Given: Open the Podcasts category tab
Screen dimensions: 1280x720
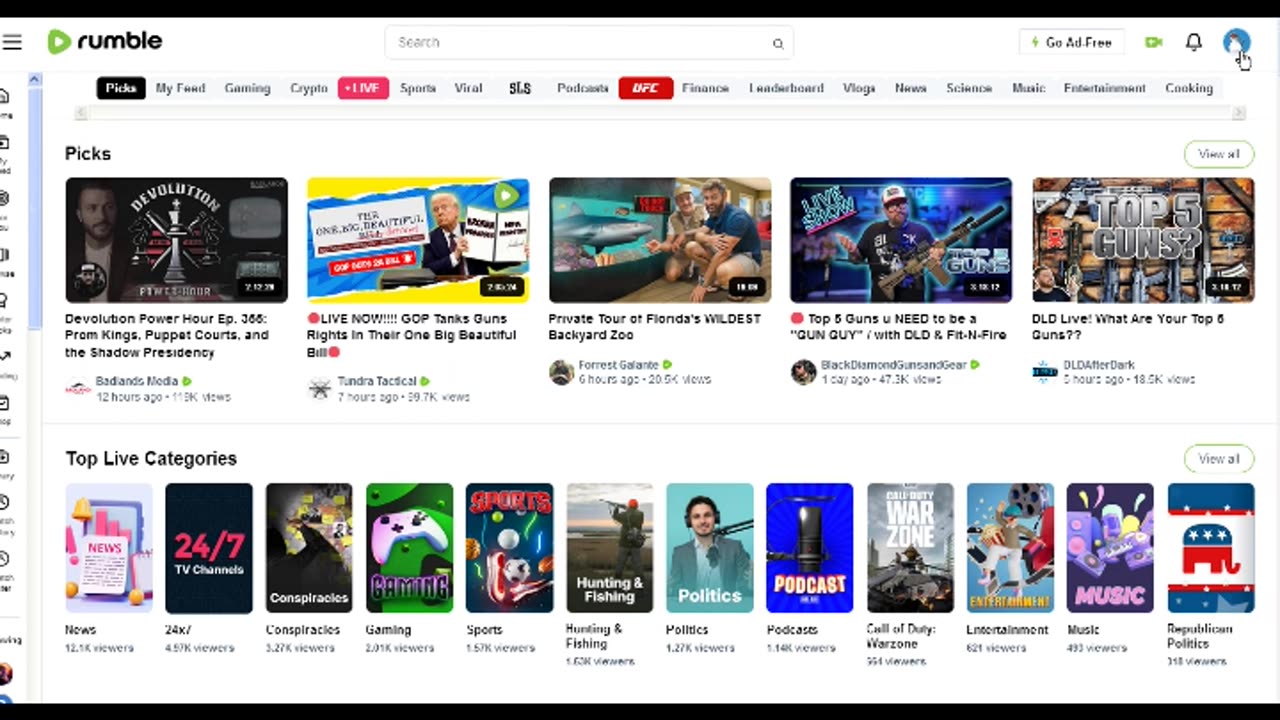Looking at the screenshot, I should pyautogui.click(x=583, y=88).
